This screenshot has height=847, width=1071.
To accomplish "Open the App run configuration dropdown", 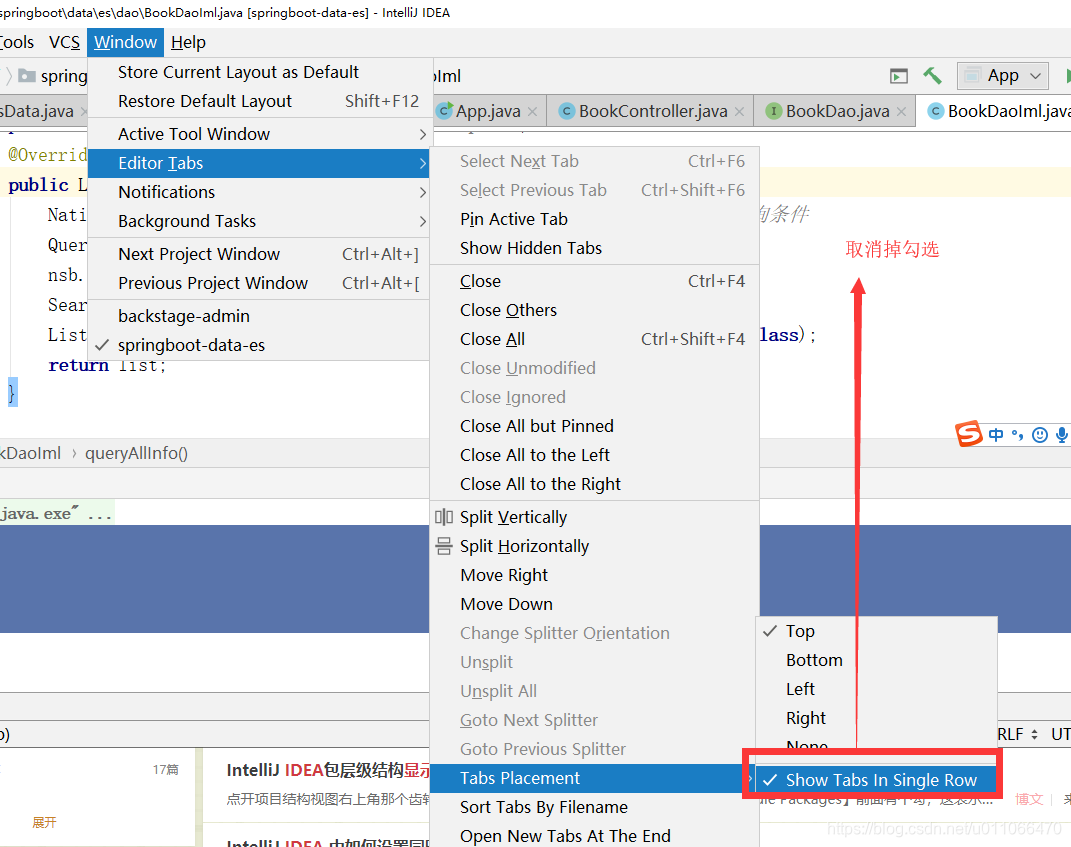I will 1003,76.
